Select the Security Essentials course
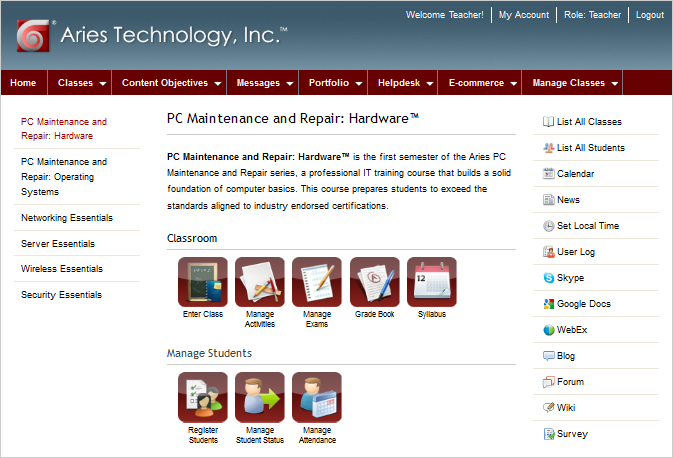The height and width of the screenshot is (458, 673). 61,295
